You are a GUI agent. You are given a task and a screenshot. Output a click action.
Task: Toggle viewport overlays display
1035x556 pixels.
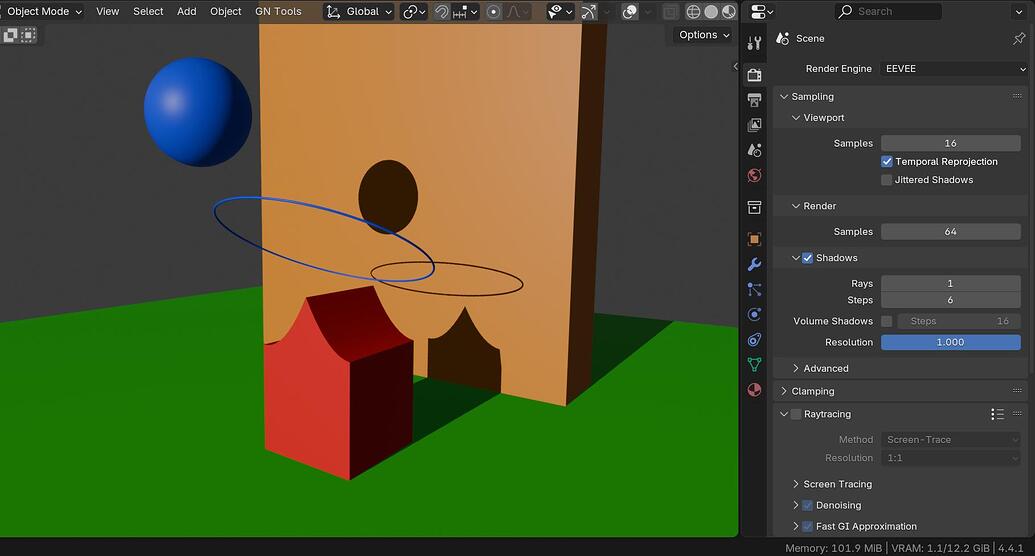630,11
